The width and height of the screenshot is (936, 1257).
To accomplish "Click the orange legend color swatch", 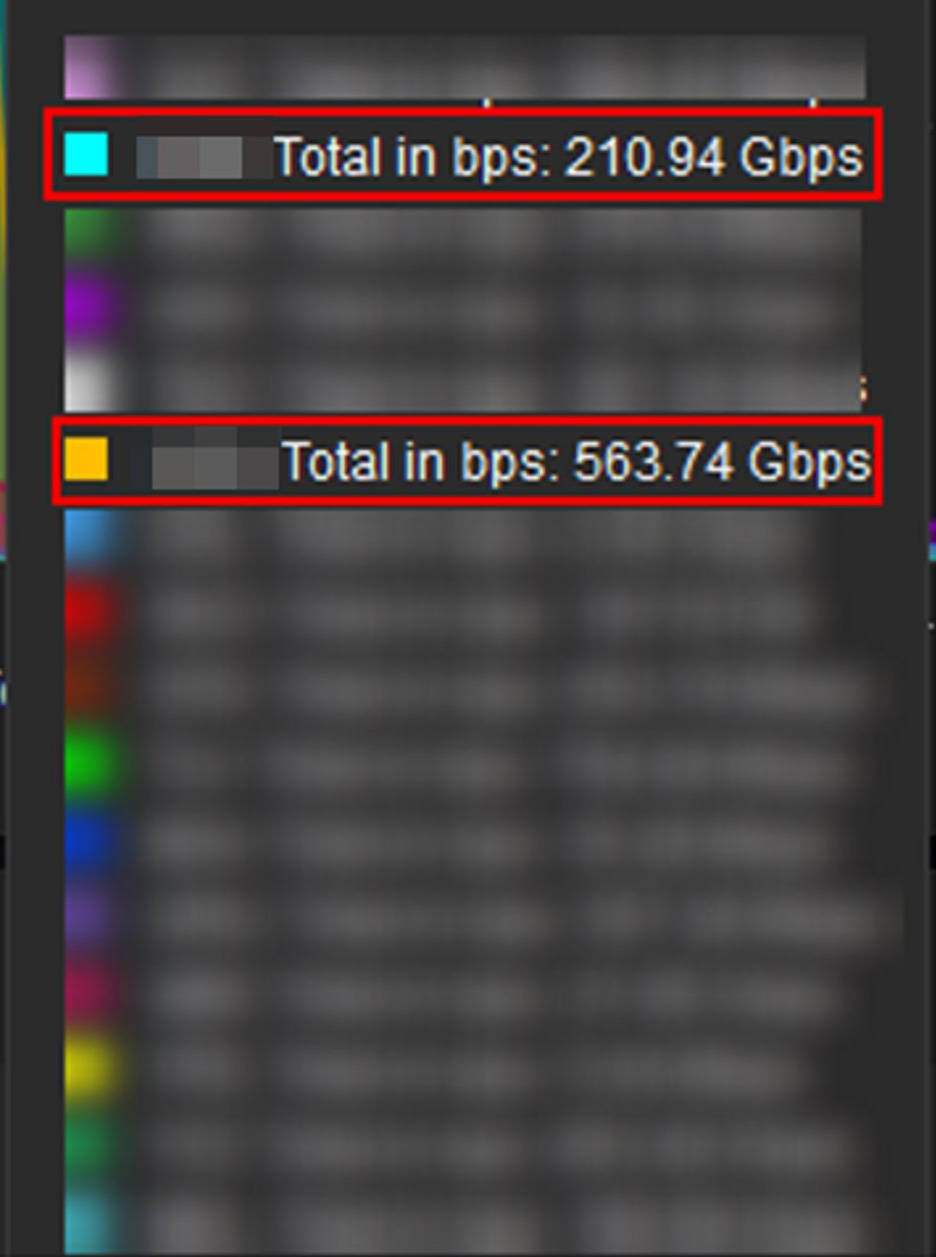I will [86, 460].
